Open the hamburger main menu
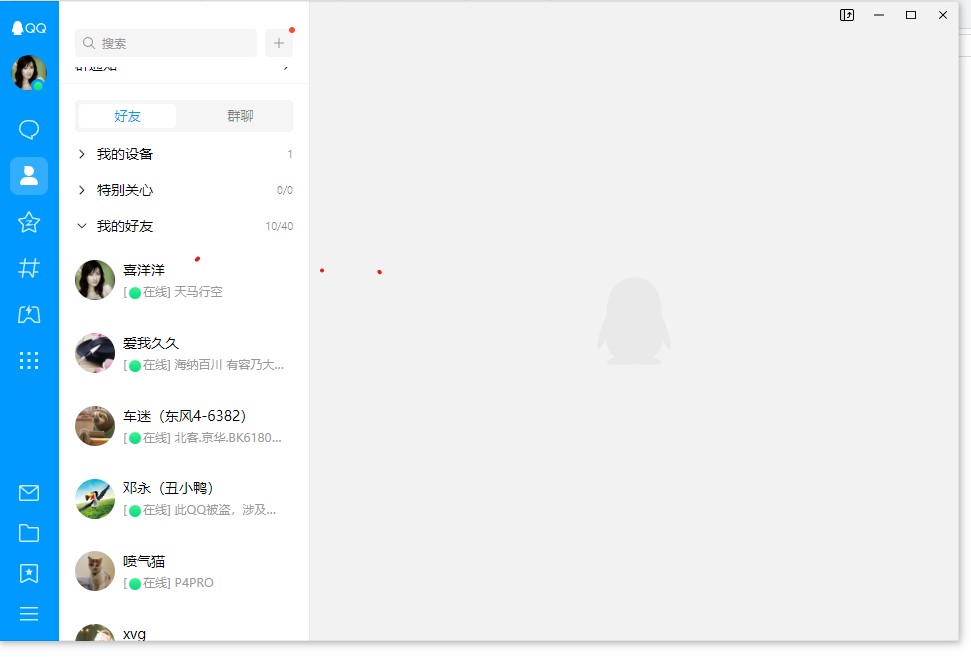Image resolution: width=971 pixels, height=657 pixels. (x=29, y=614)
